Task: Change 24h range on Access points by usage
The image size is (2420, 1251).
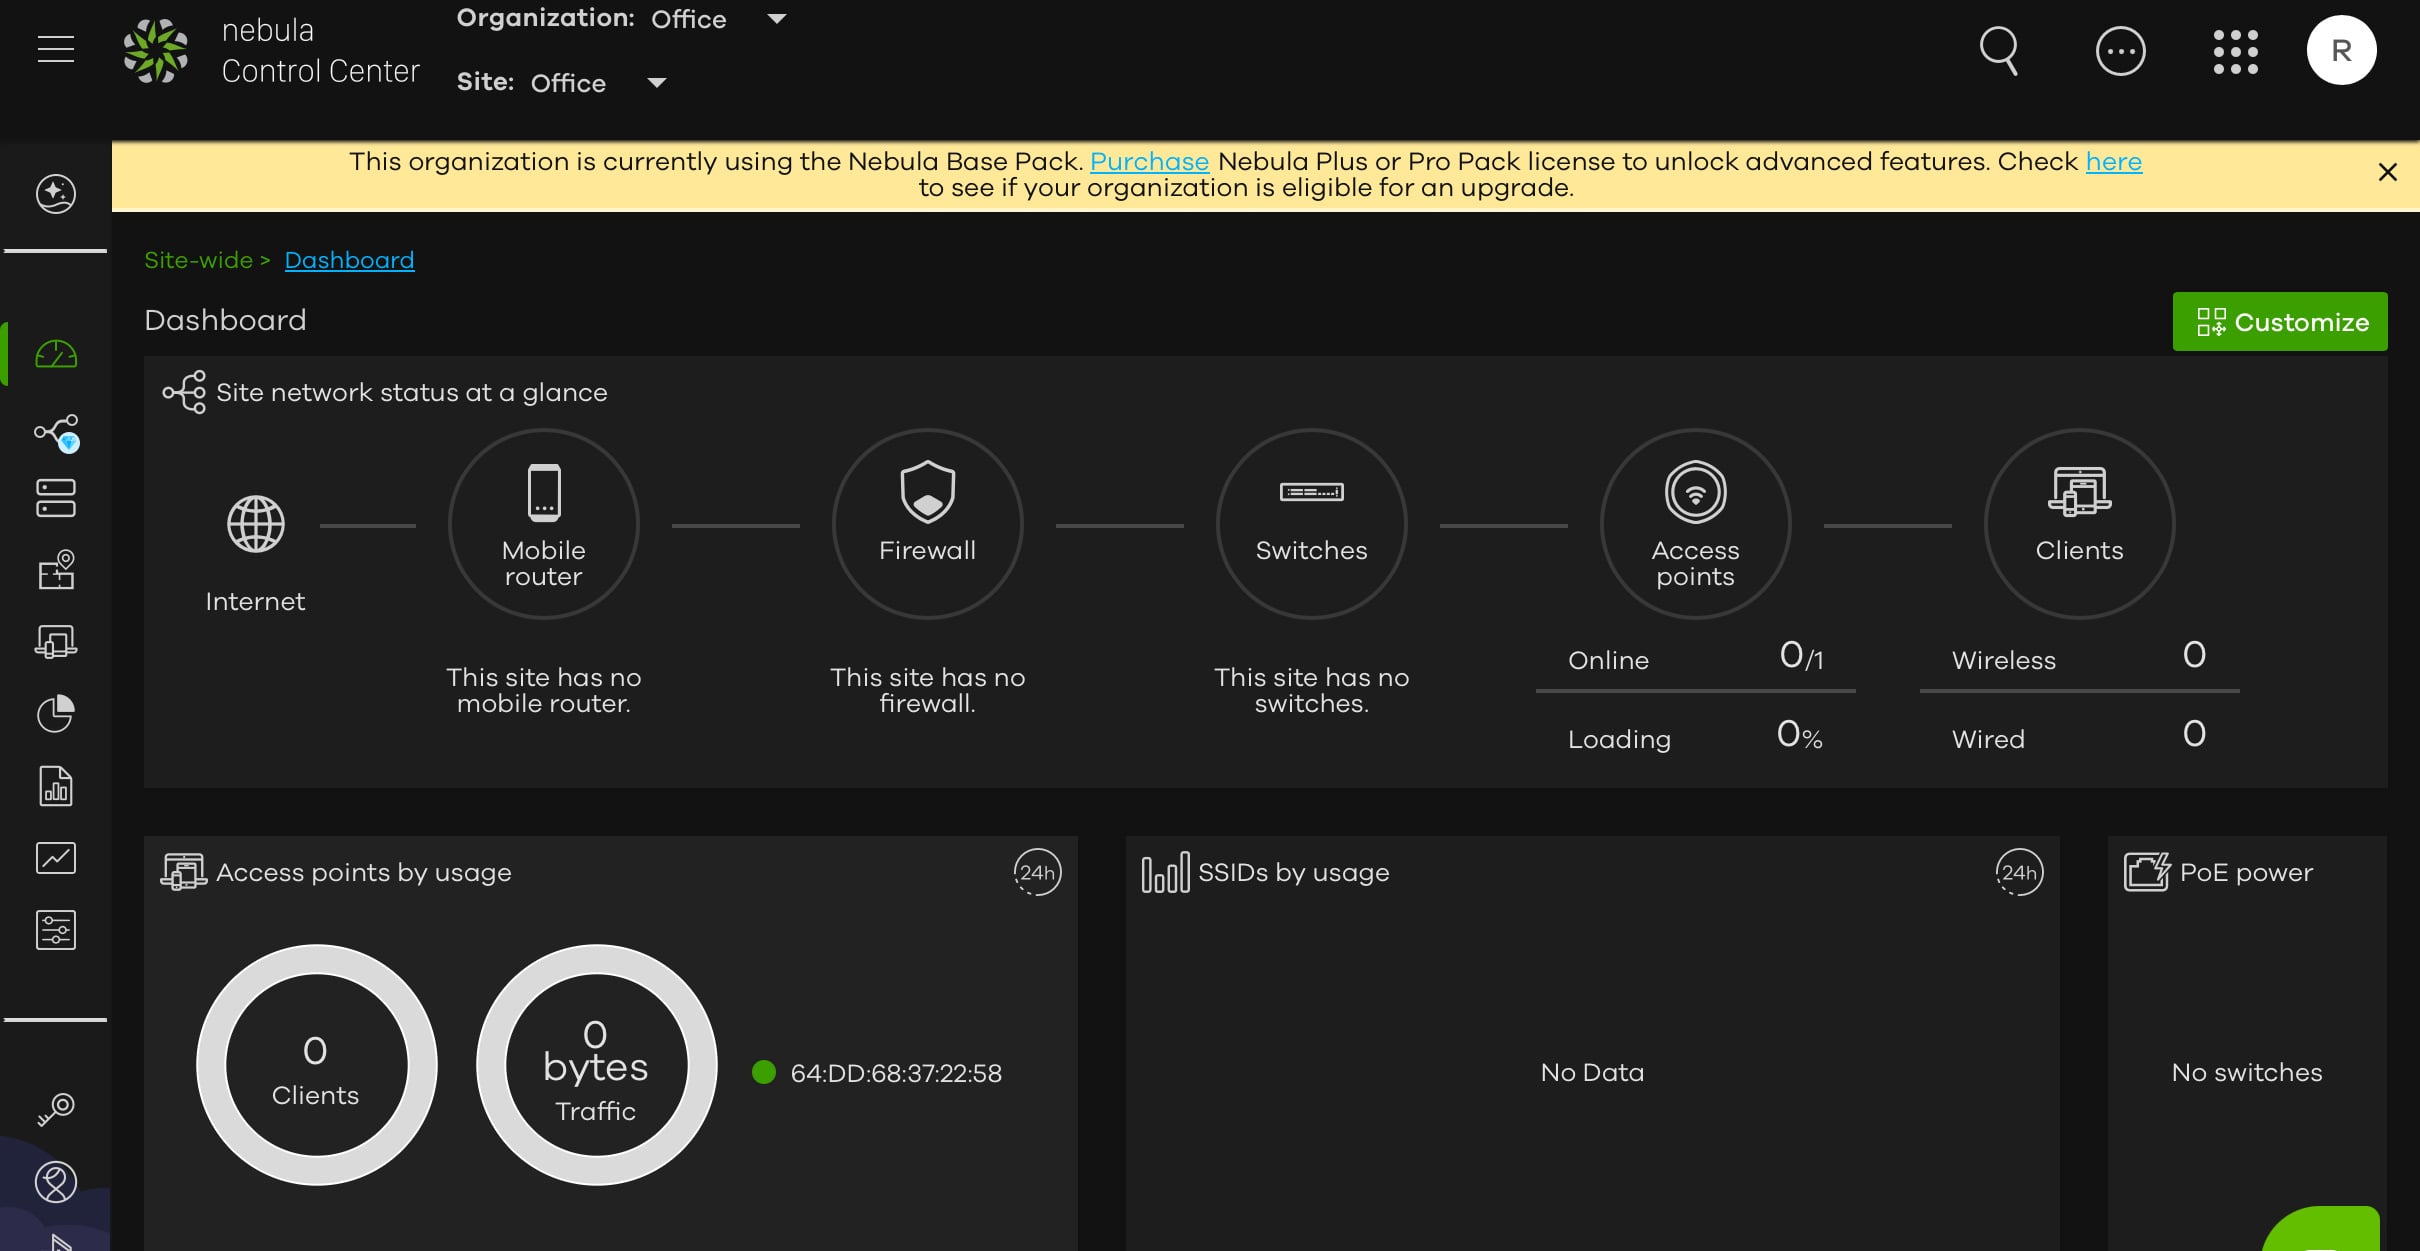Action: coord(1037,873)
